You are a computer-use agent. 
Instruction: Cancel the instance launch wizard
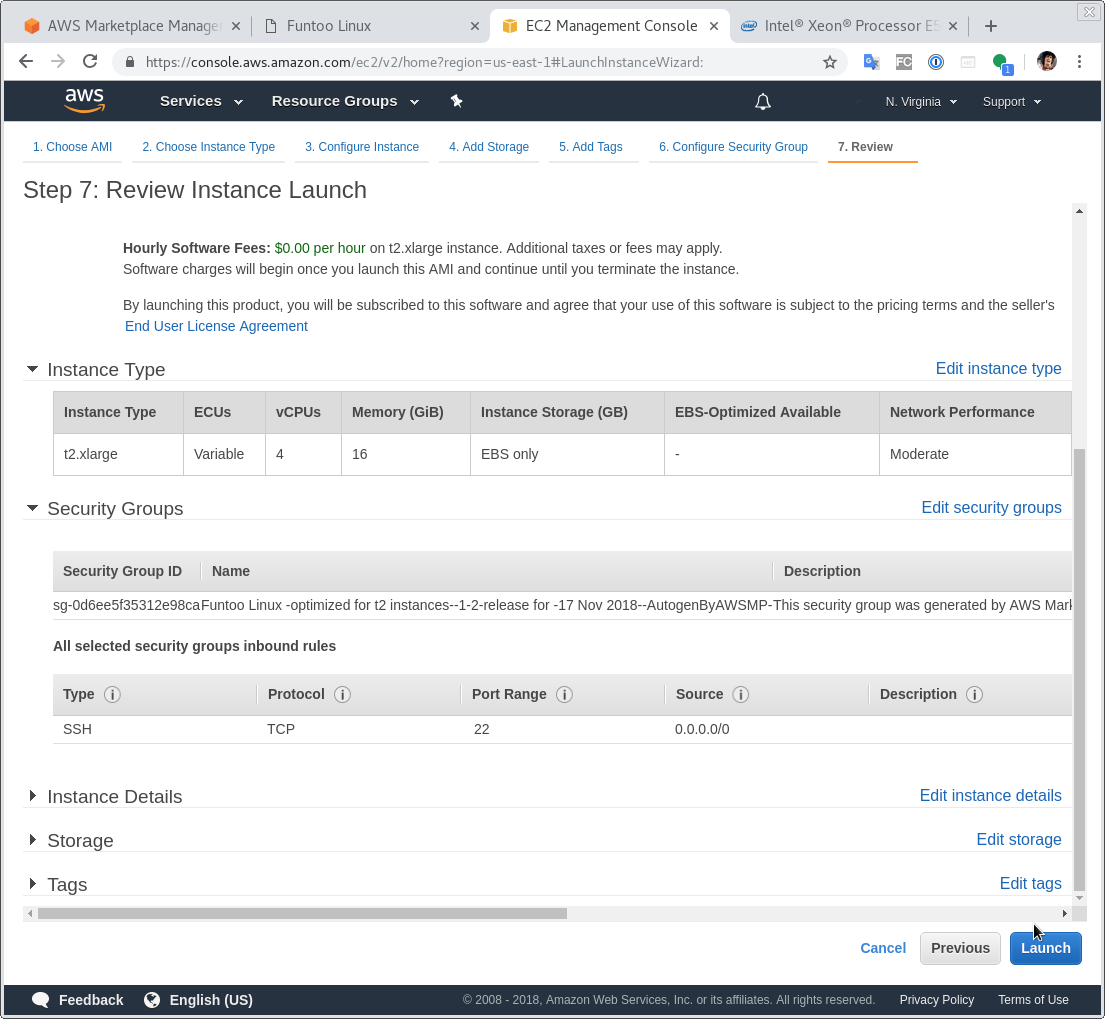tap(883, 948)
